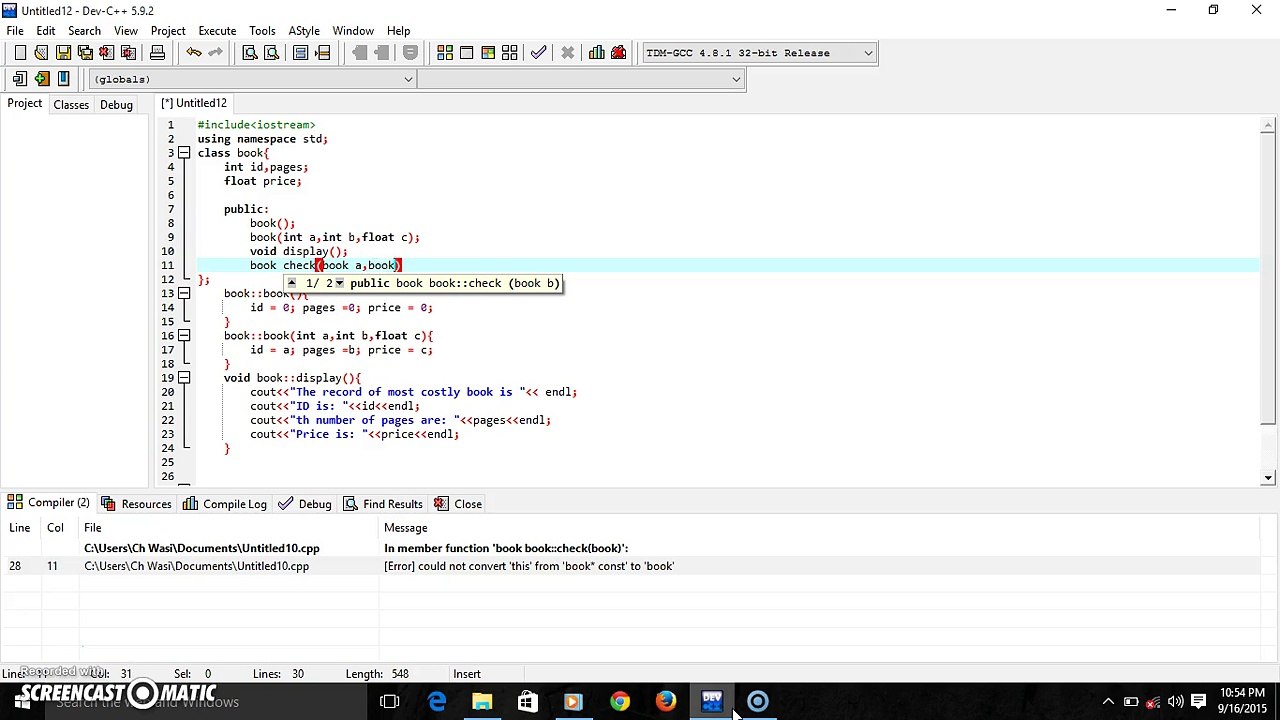Undo the last edit with the toolbar arrow
This screenshot has width=1280, height=720.
point(194,53)
